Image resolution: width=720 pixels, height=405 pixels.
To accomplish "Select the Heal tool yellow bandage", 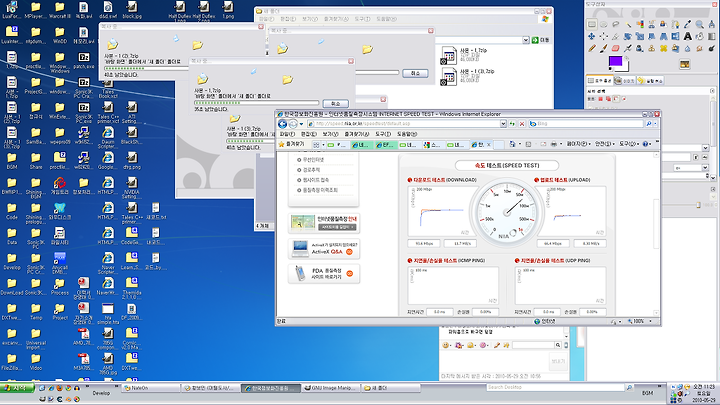I will (664, 48).
